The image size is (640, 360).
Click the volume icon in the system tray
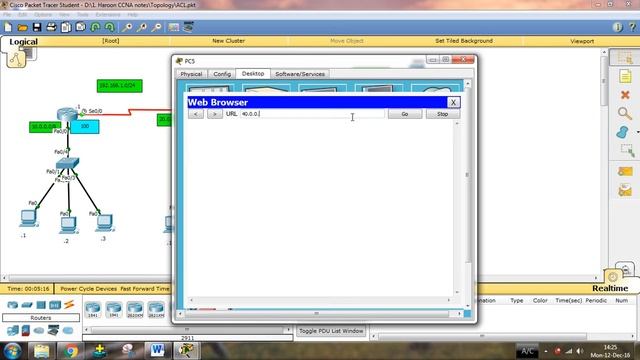point(580,351)
